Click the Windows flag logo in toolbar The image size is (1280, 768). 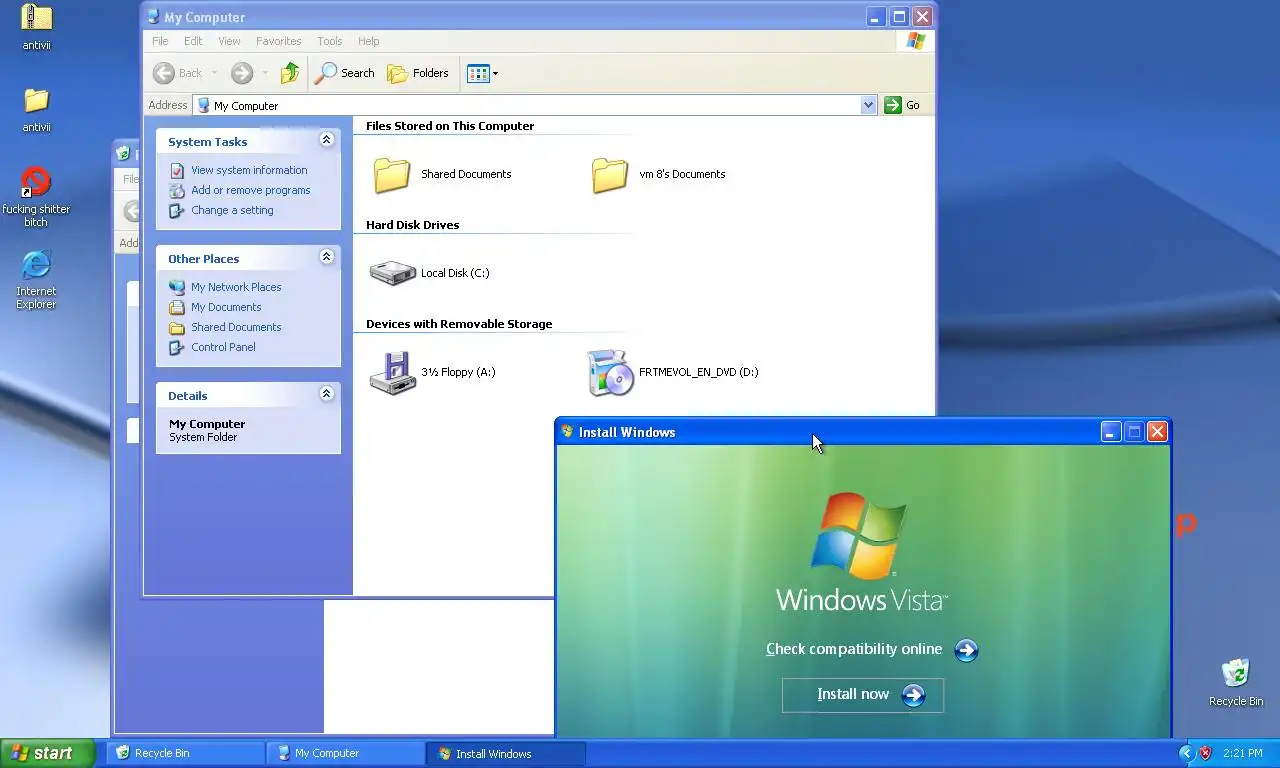[x=916, y=41]
